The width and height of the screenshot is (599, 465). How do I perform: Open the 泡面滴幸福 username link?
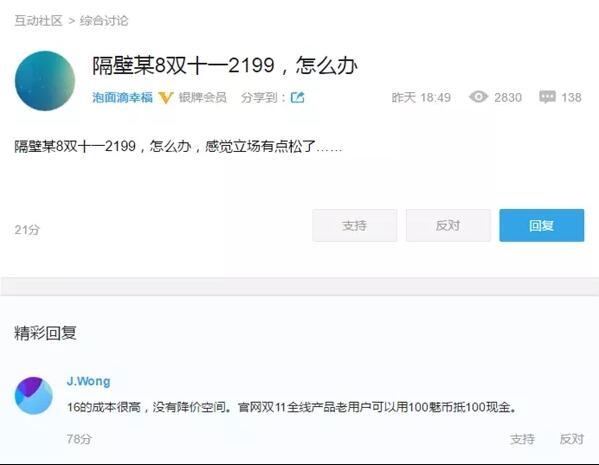122,97
